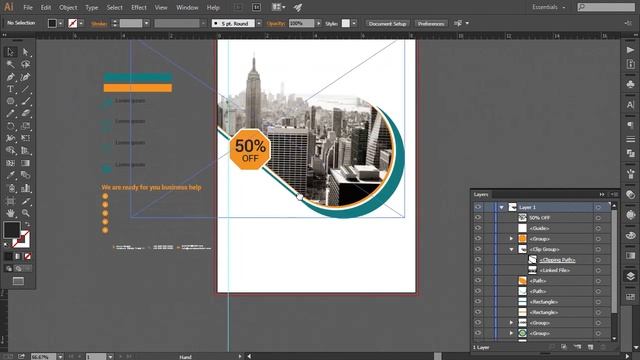
Task: Select the Ellipse shape tool
Action: point(11,101)
